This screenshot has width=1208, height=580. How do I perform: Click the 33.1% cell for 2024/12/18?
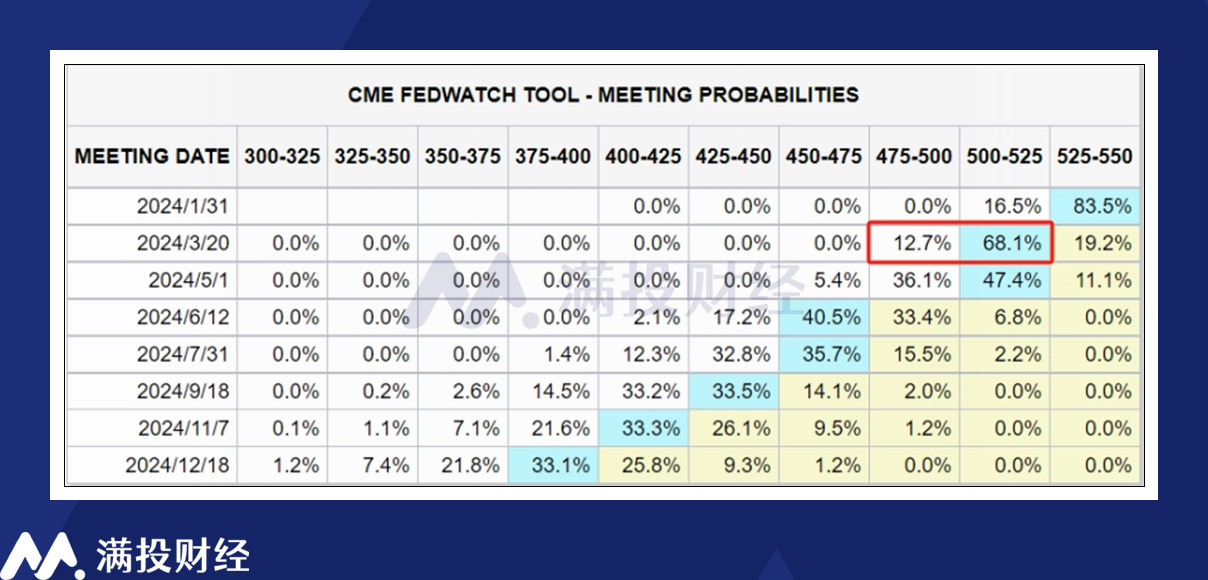[x=553, y=465]
